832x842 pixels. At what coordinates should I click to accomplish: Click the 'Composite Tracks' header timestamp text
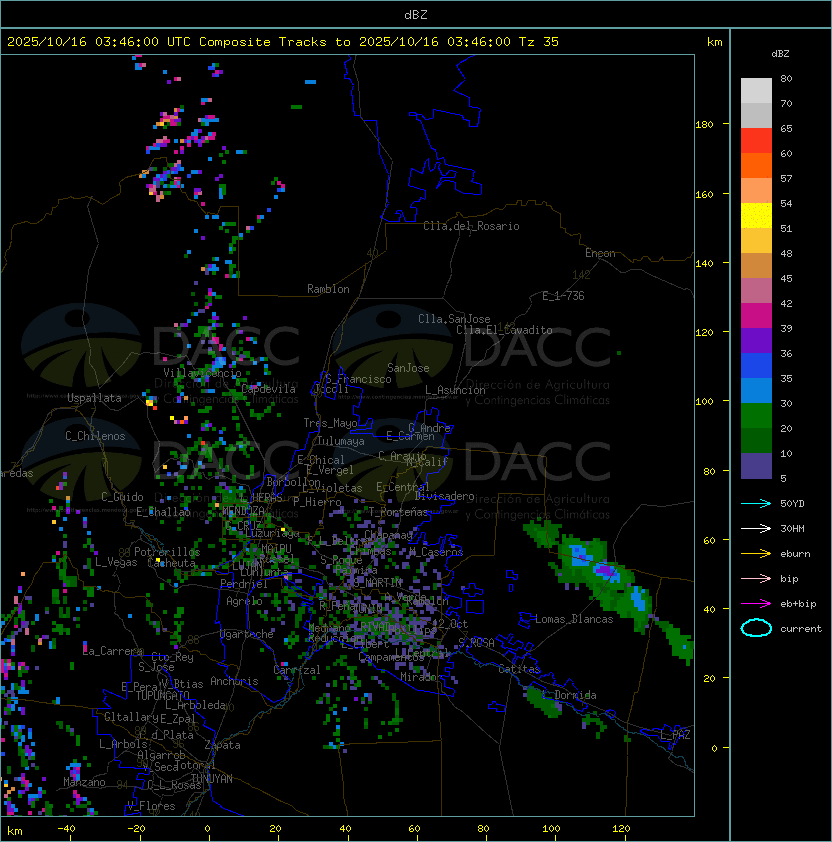click(x=283, y=42)
